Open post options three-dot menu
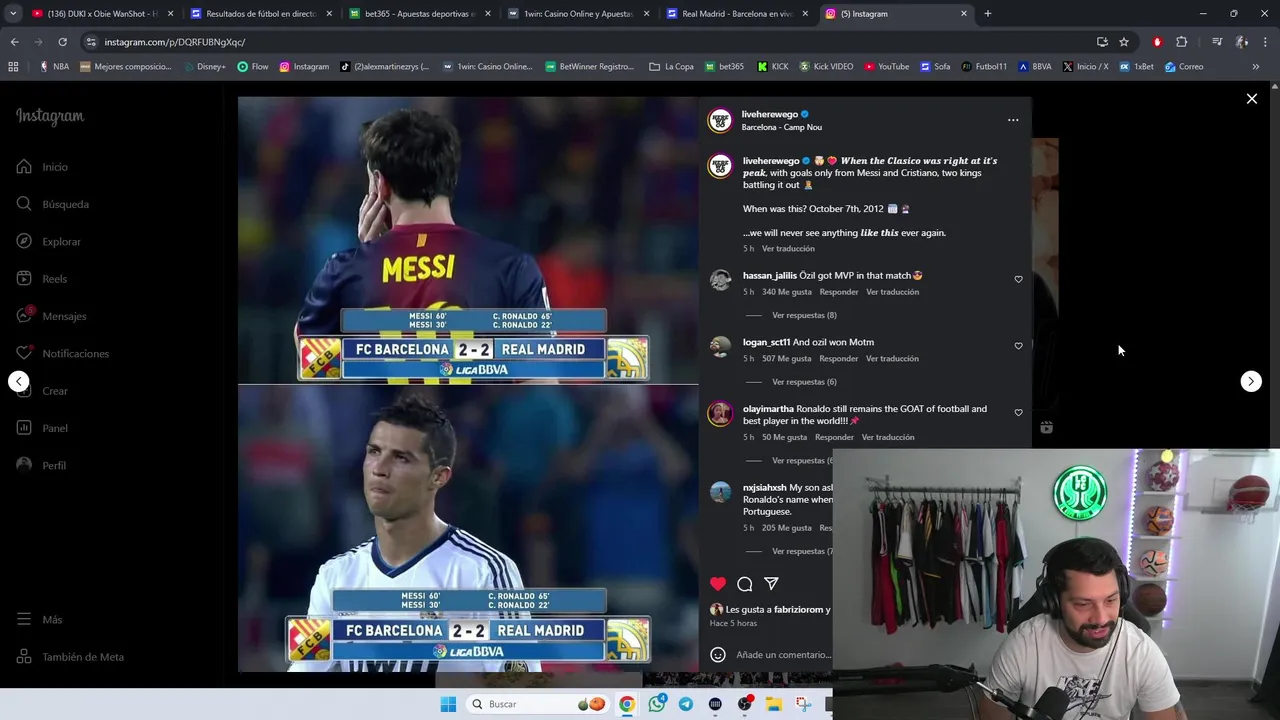This screenshot has width=1280, height=720. pyautogui.click(x=1013, y=120)
